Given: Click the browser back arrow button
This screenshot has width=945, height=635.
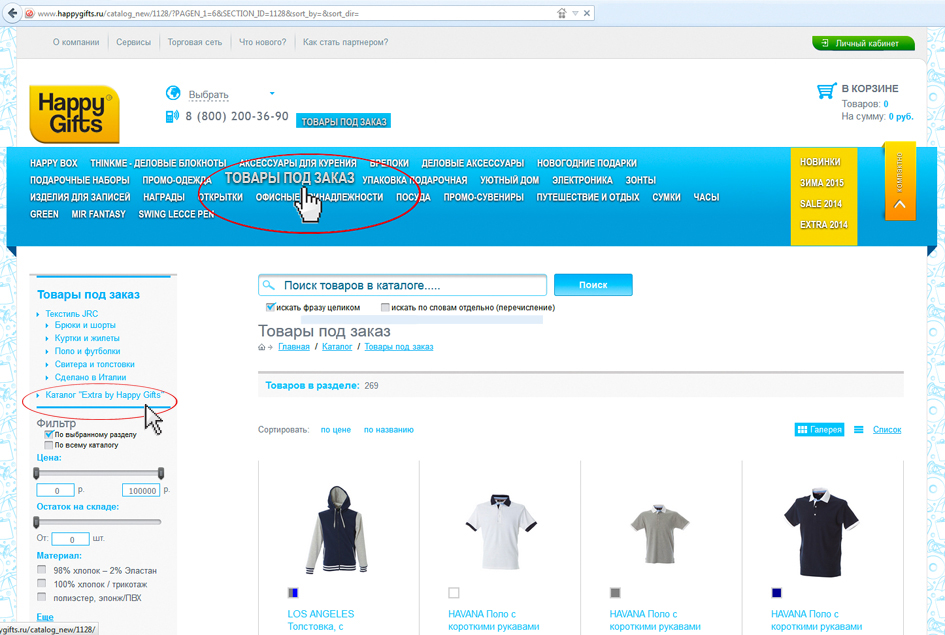Looking at the screenshot, I should [11, 13].
